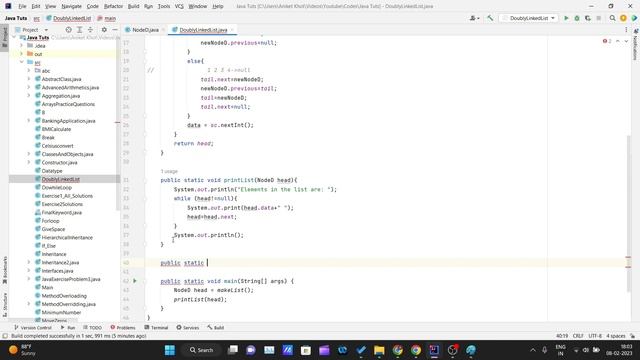Open the Tools menu

(164, 6)
